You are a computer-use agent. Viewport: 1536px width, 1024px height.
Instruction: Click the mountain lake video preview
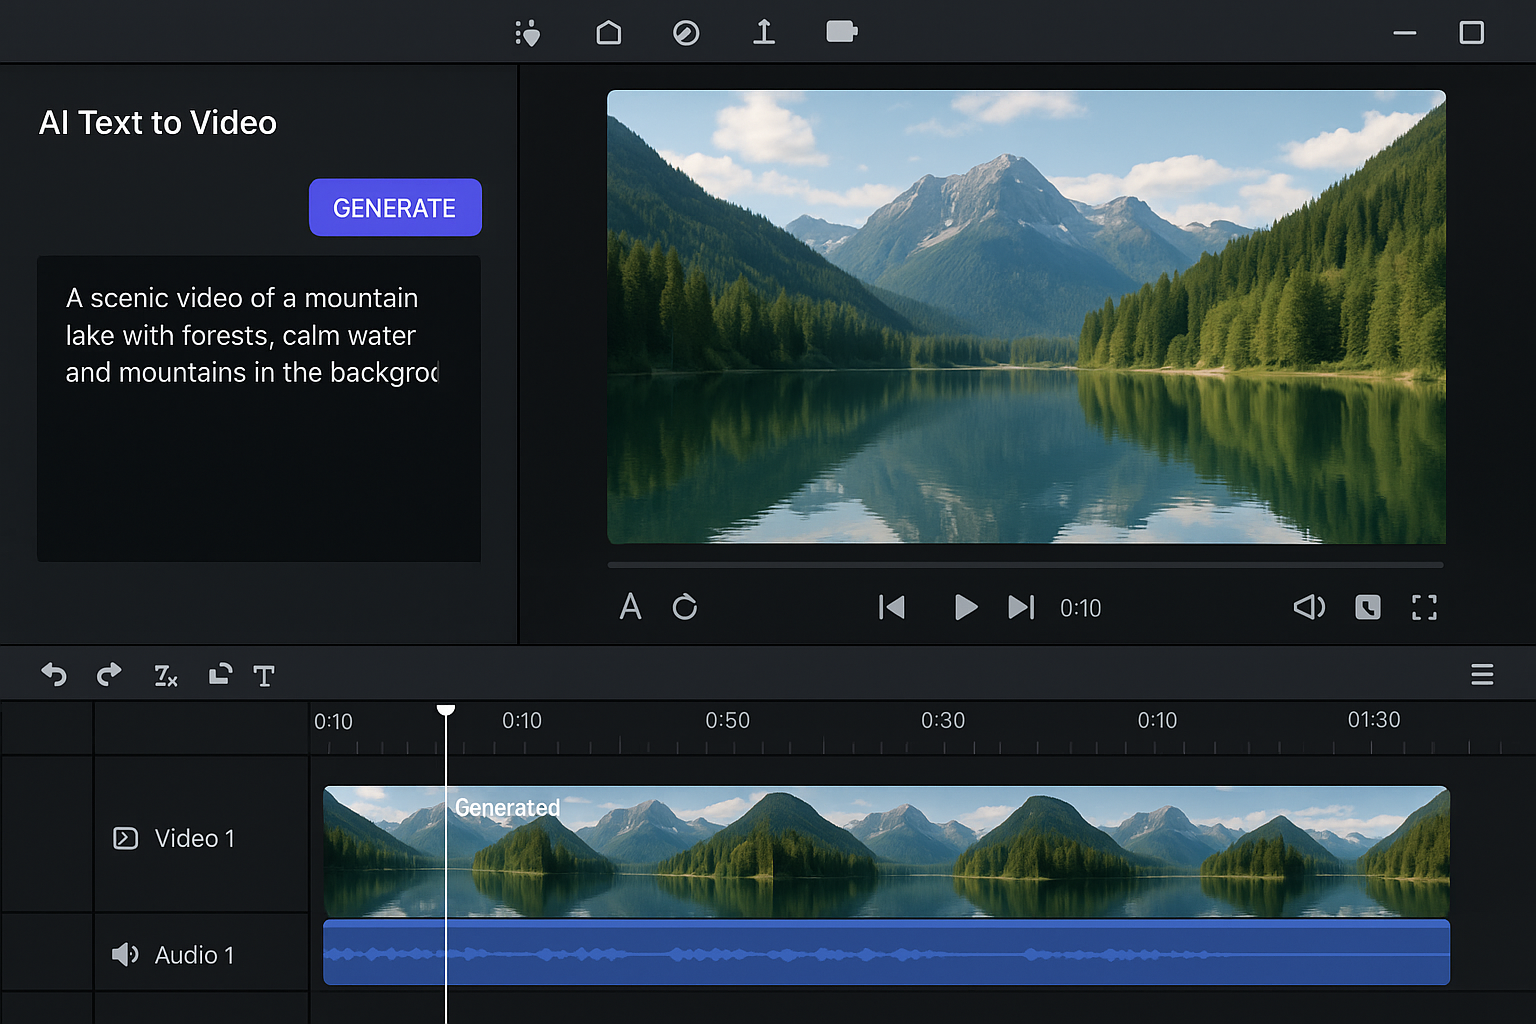click(x=1026, y=317)
